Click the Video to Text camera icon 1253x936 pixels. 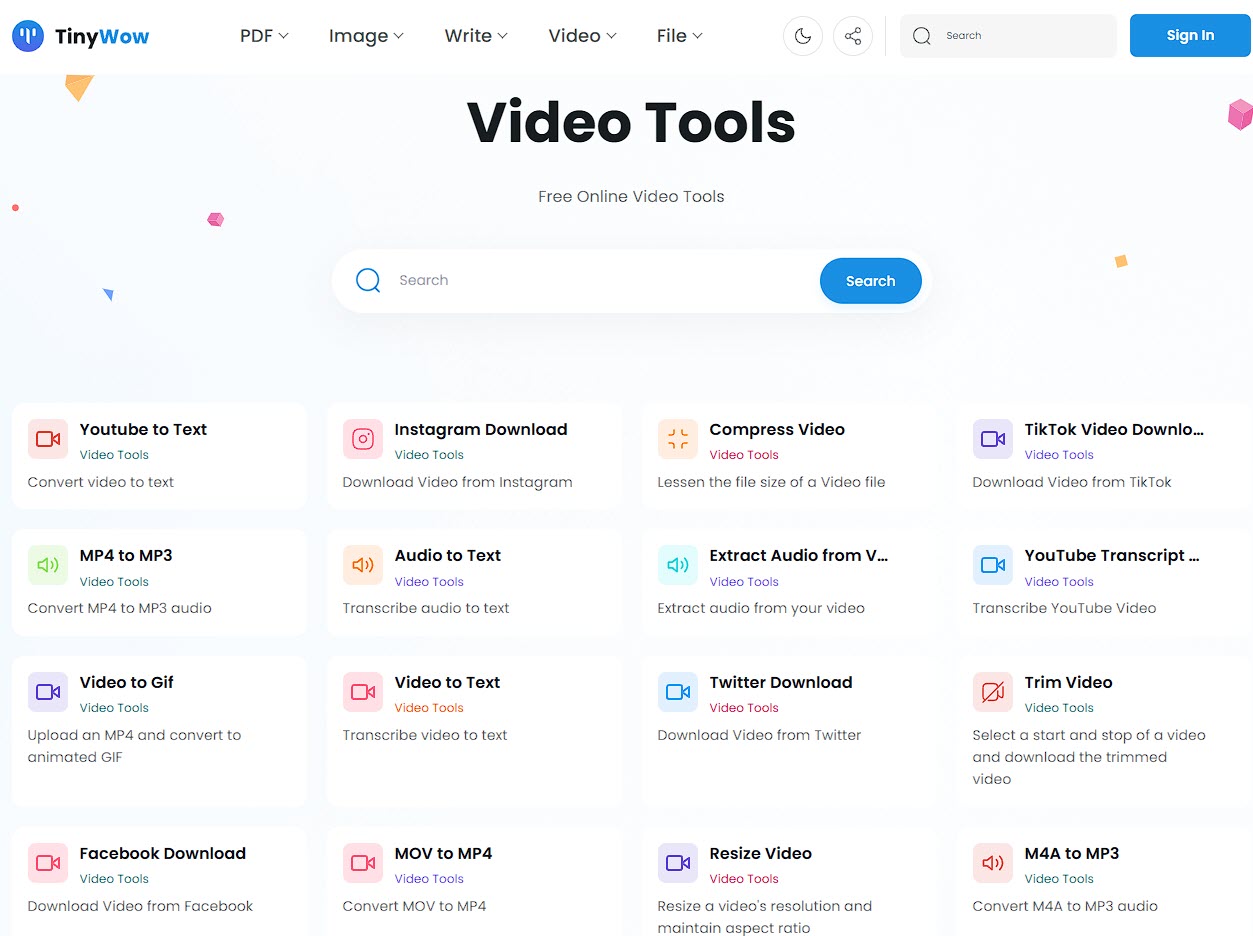[x=363, y=692]
